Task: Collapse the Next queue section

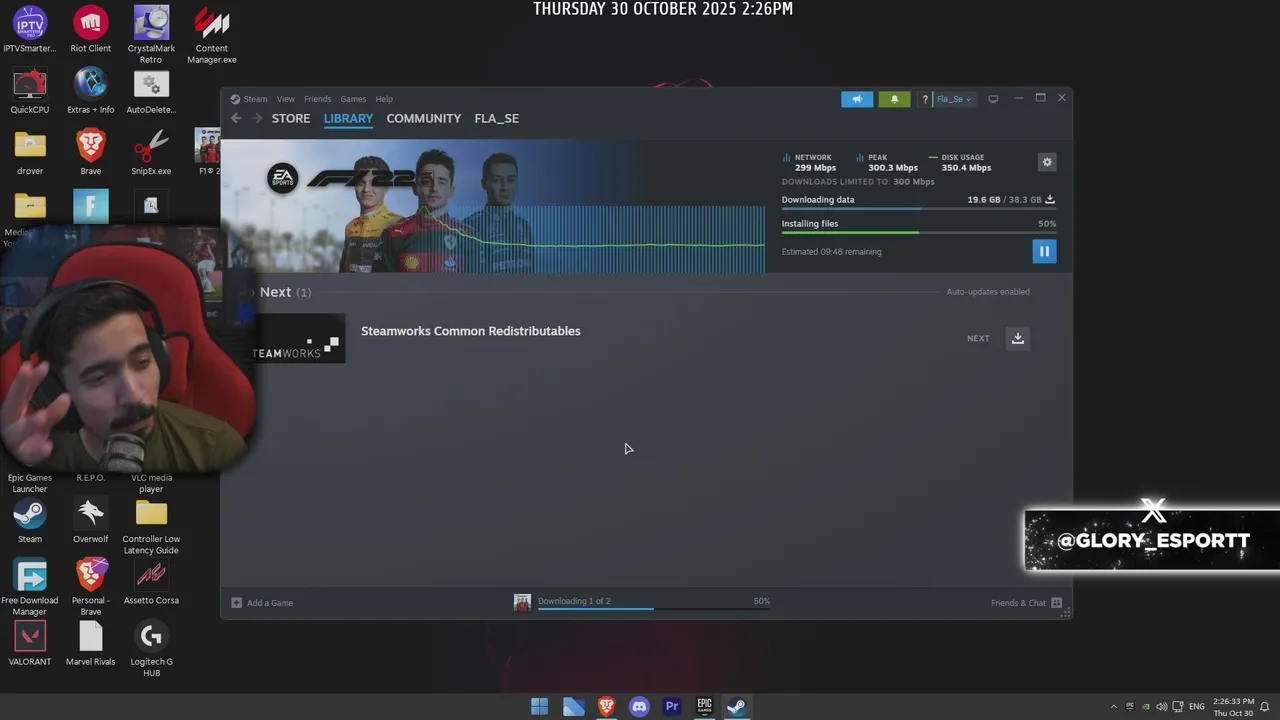Action: click(x=252, y=292)
